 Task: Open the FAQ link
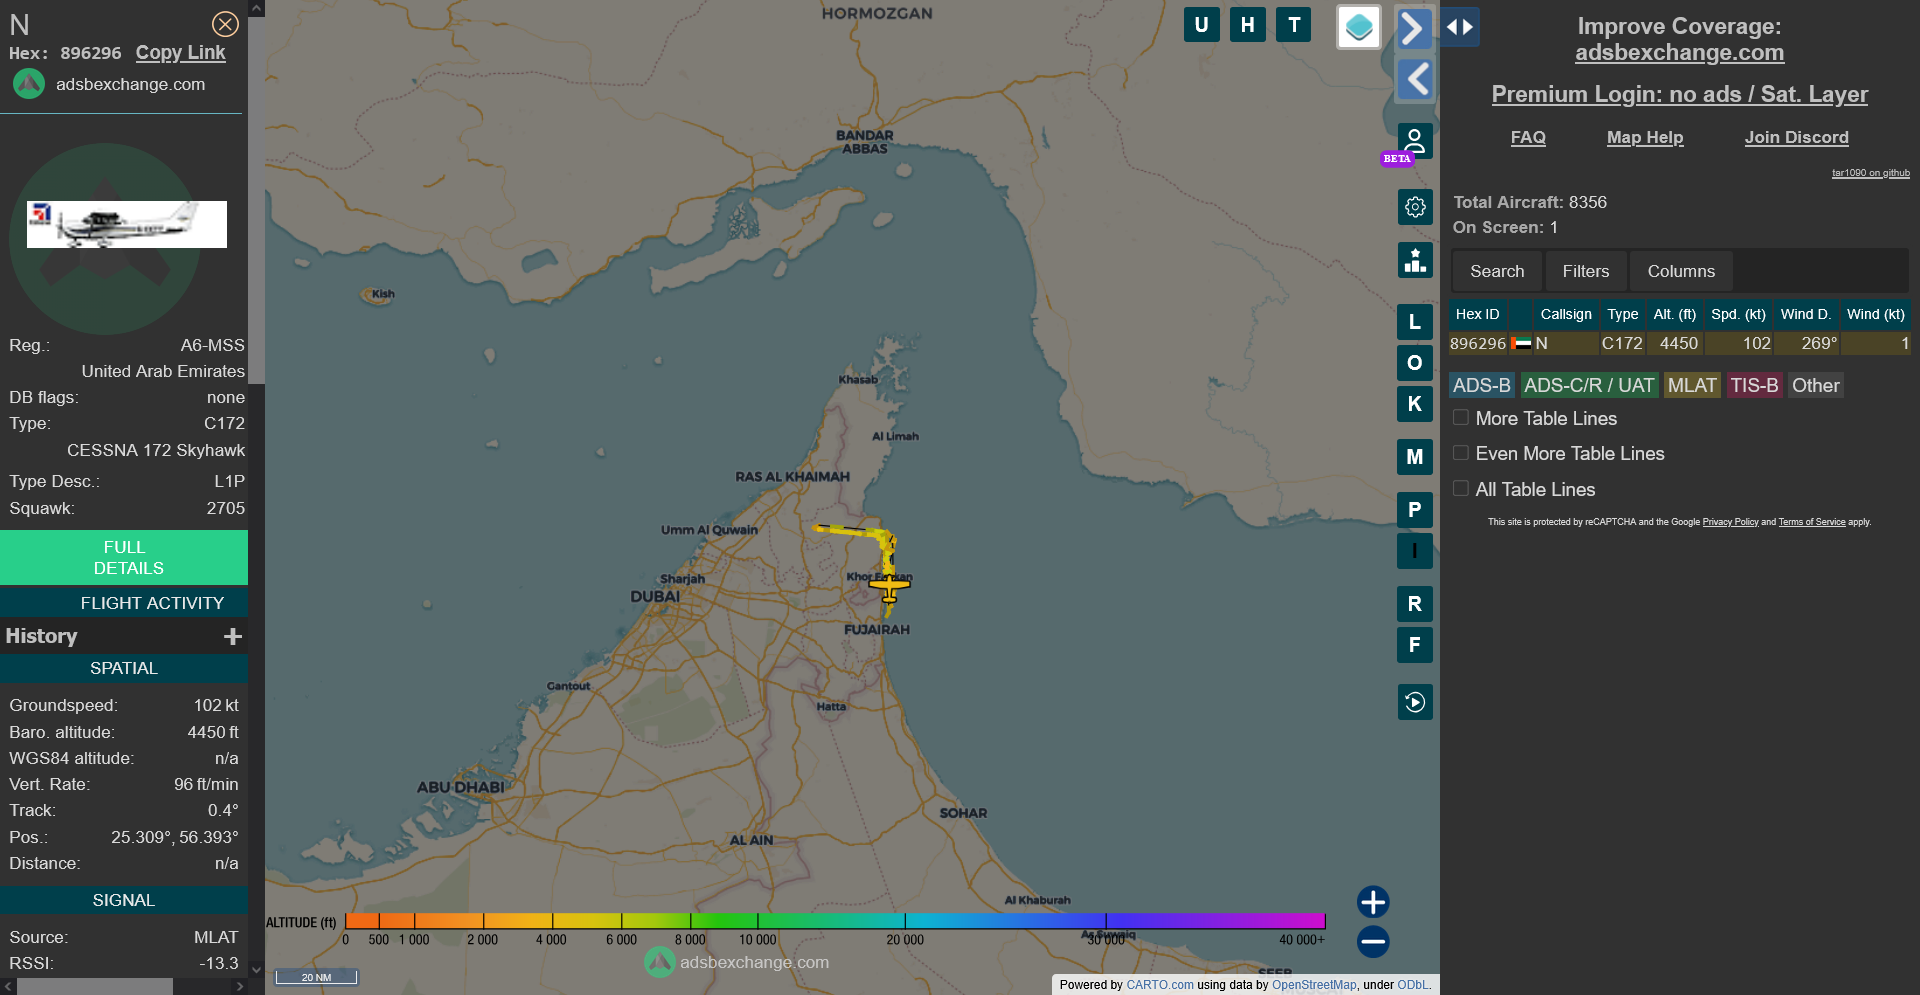(x=1528, y=137)
